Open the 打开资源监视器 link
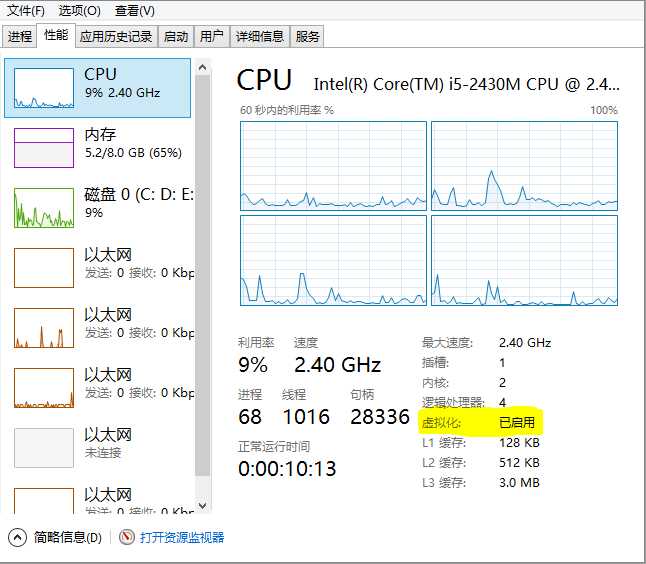Viewport: 646px width, 564px height. tap(182, 537)
